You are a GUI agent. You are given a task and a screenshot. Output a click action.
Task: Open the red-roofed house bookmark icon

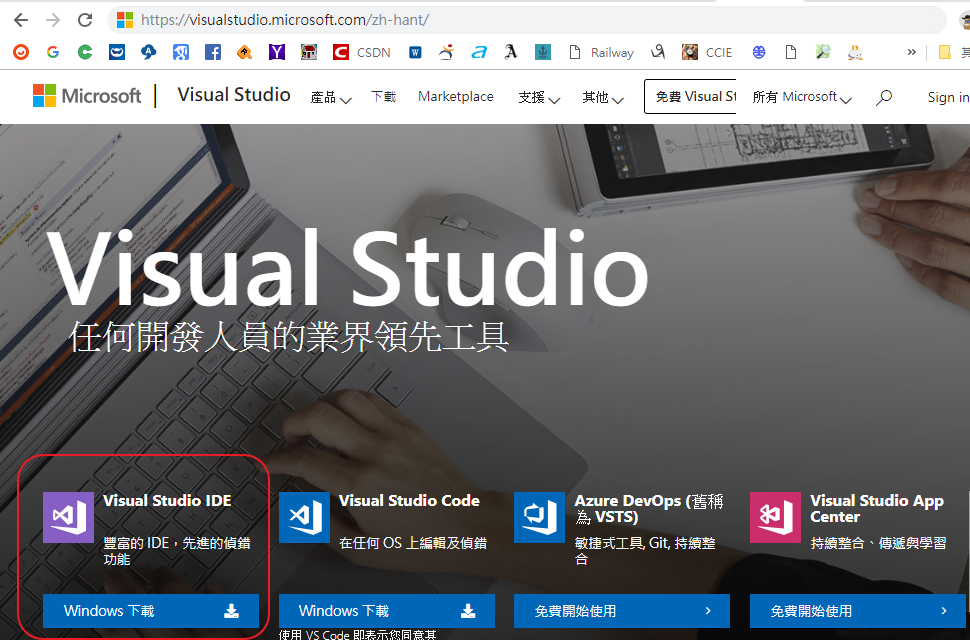point(309,53)
